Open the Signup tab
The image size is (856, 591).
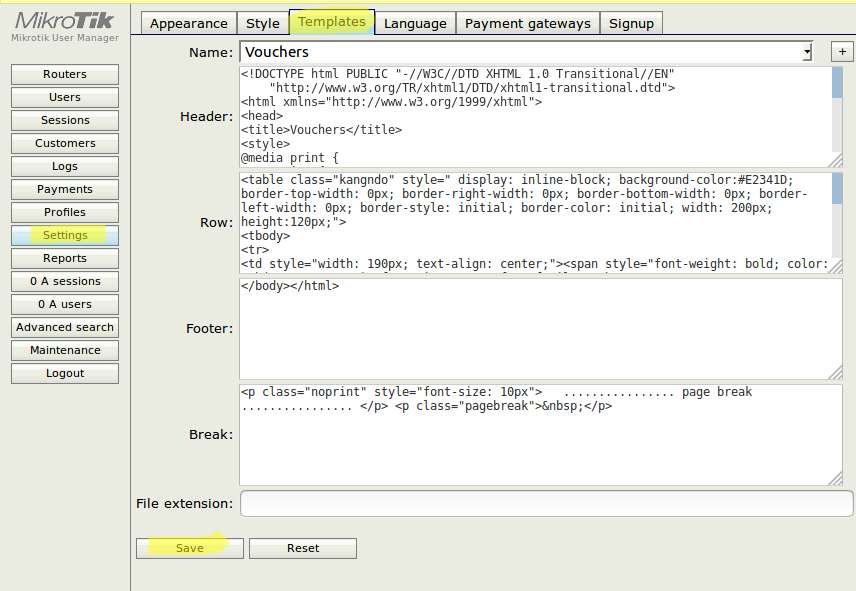tap(631, 23)
